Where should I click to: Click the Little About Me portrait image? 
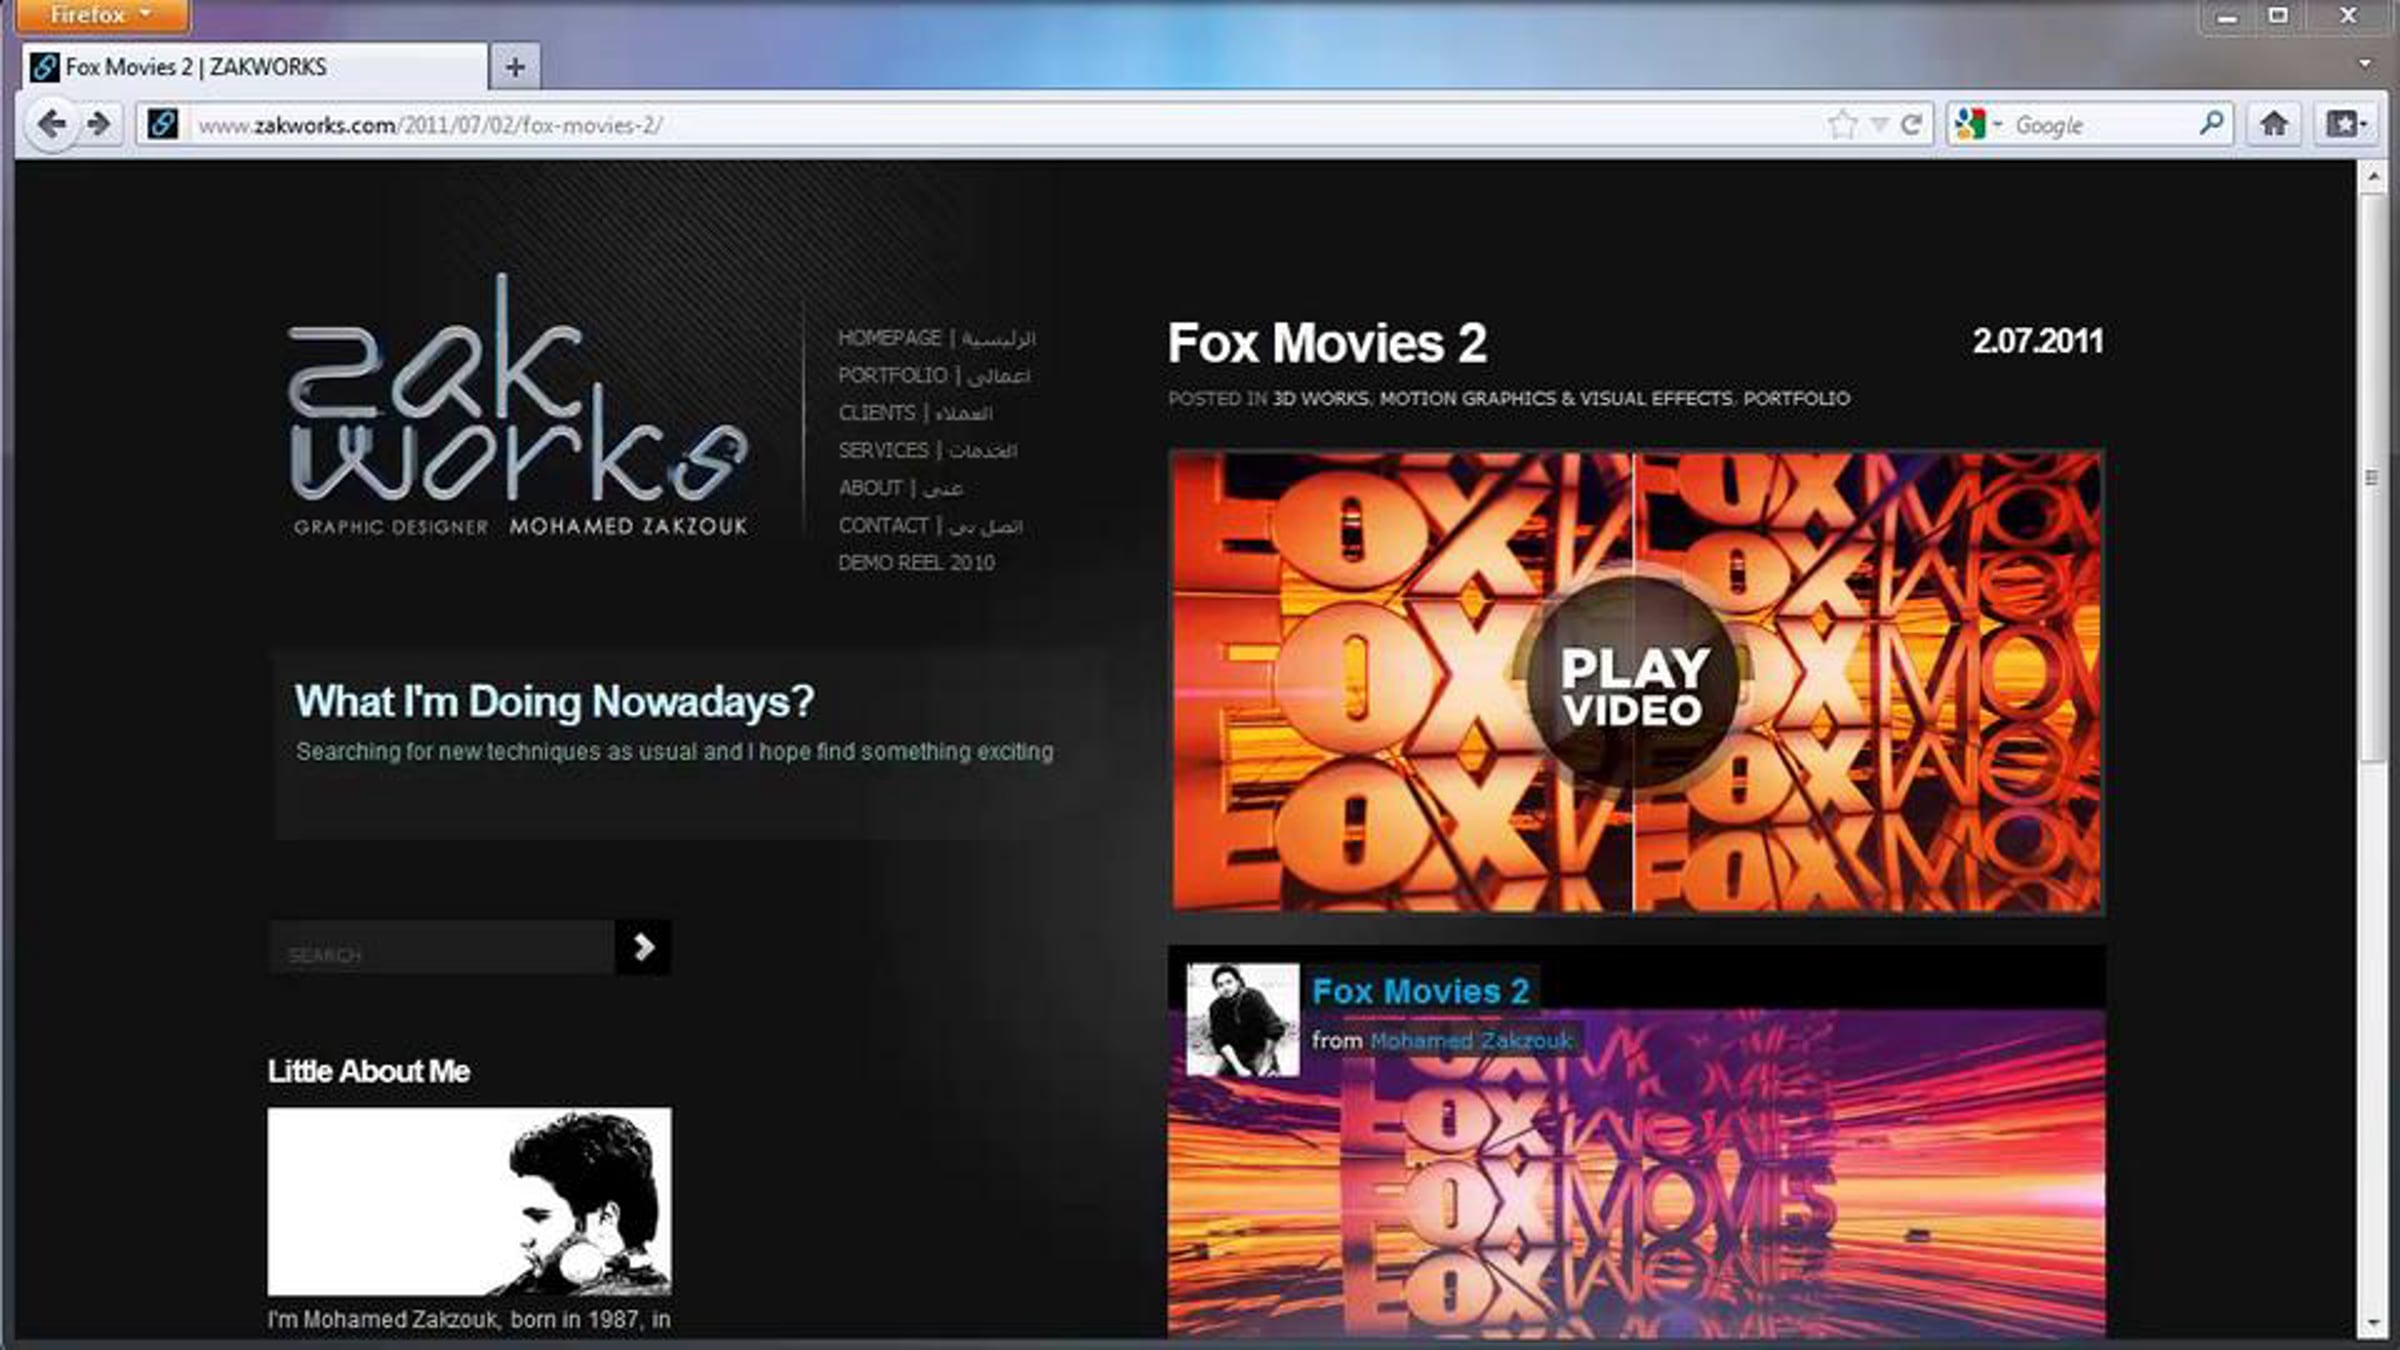[x=469, y=1201]
